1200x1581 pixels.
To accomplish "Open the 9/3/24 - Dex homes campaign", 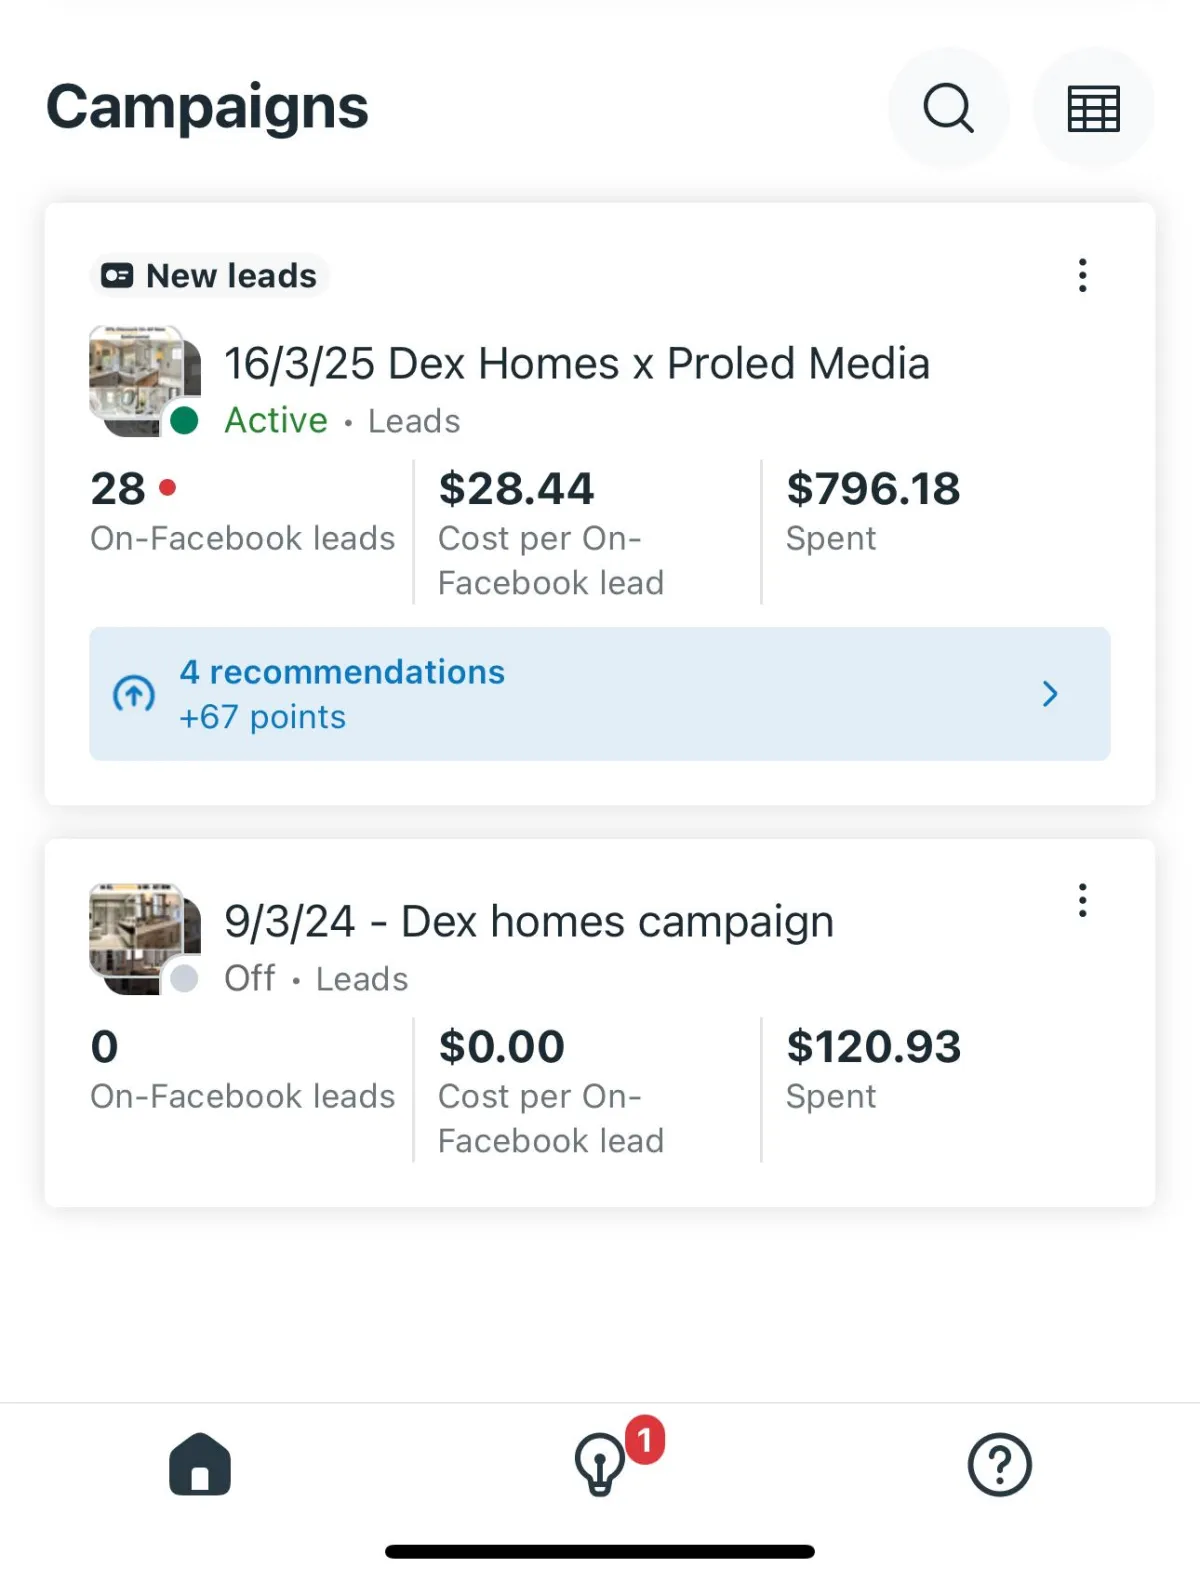I will [528, 922].
